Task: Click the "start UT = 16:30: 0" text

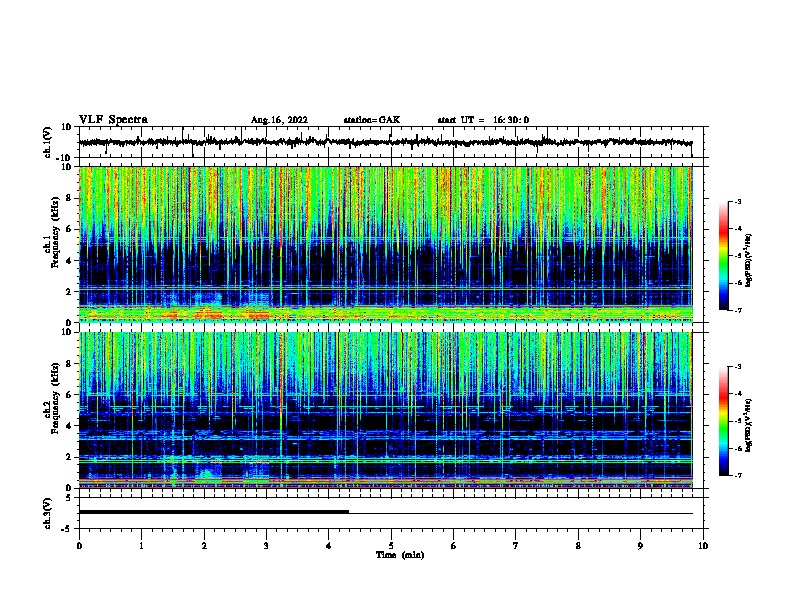Action: 483,120
